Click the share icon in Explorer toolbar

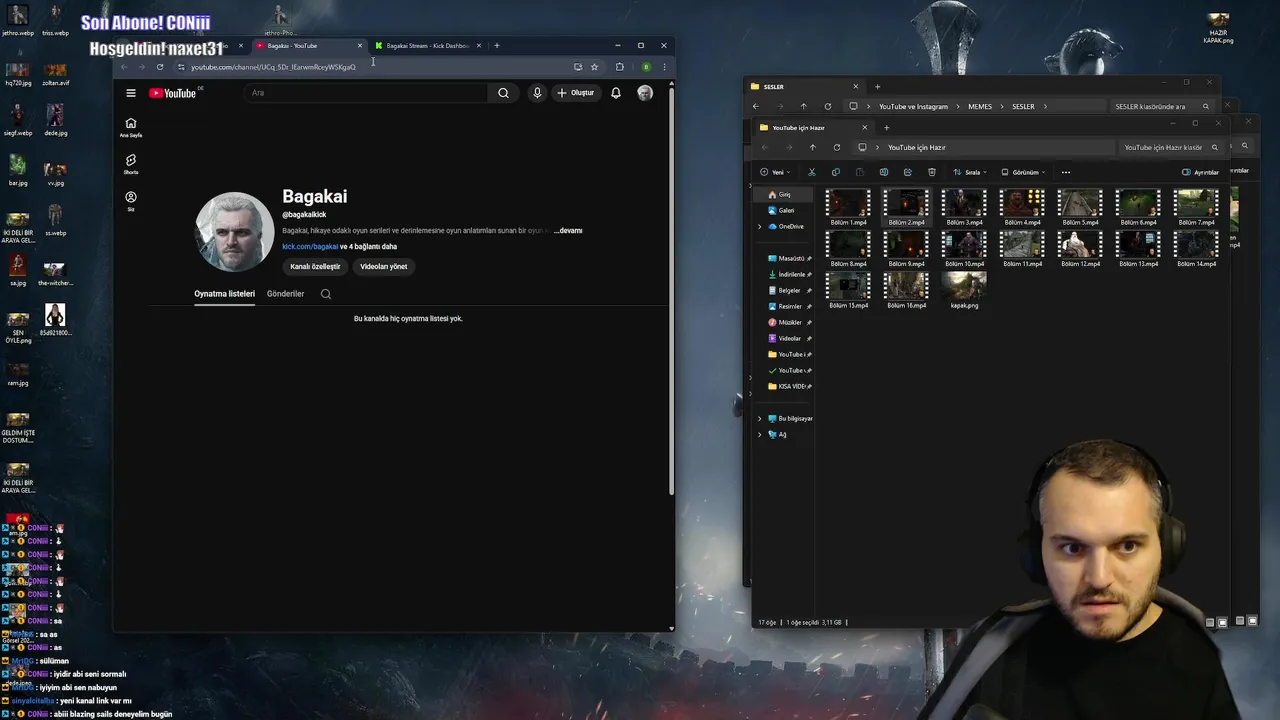point(908,172)
